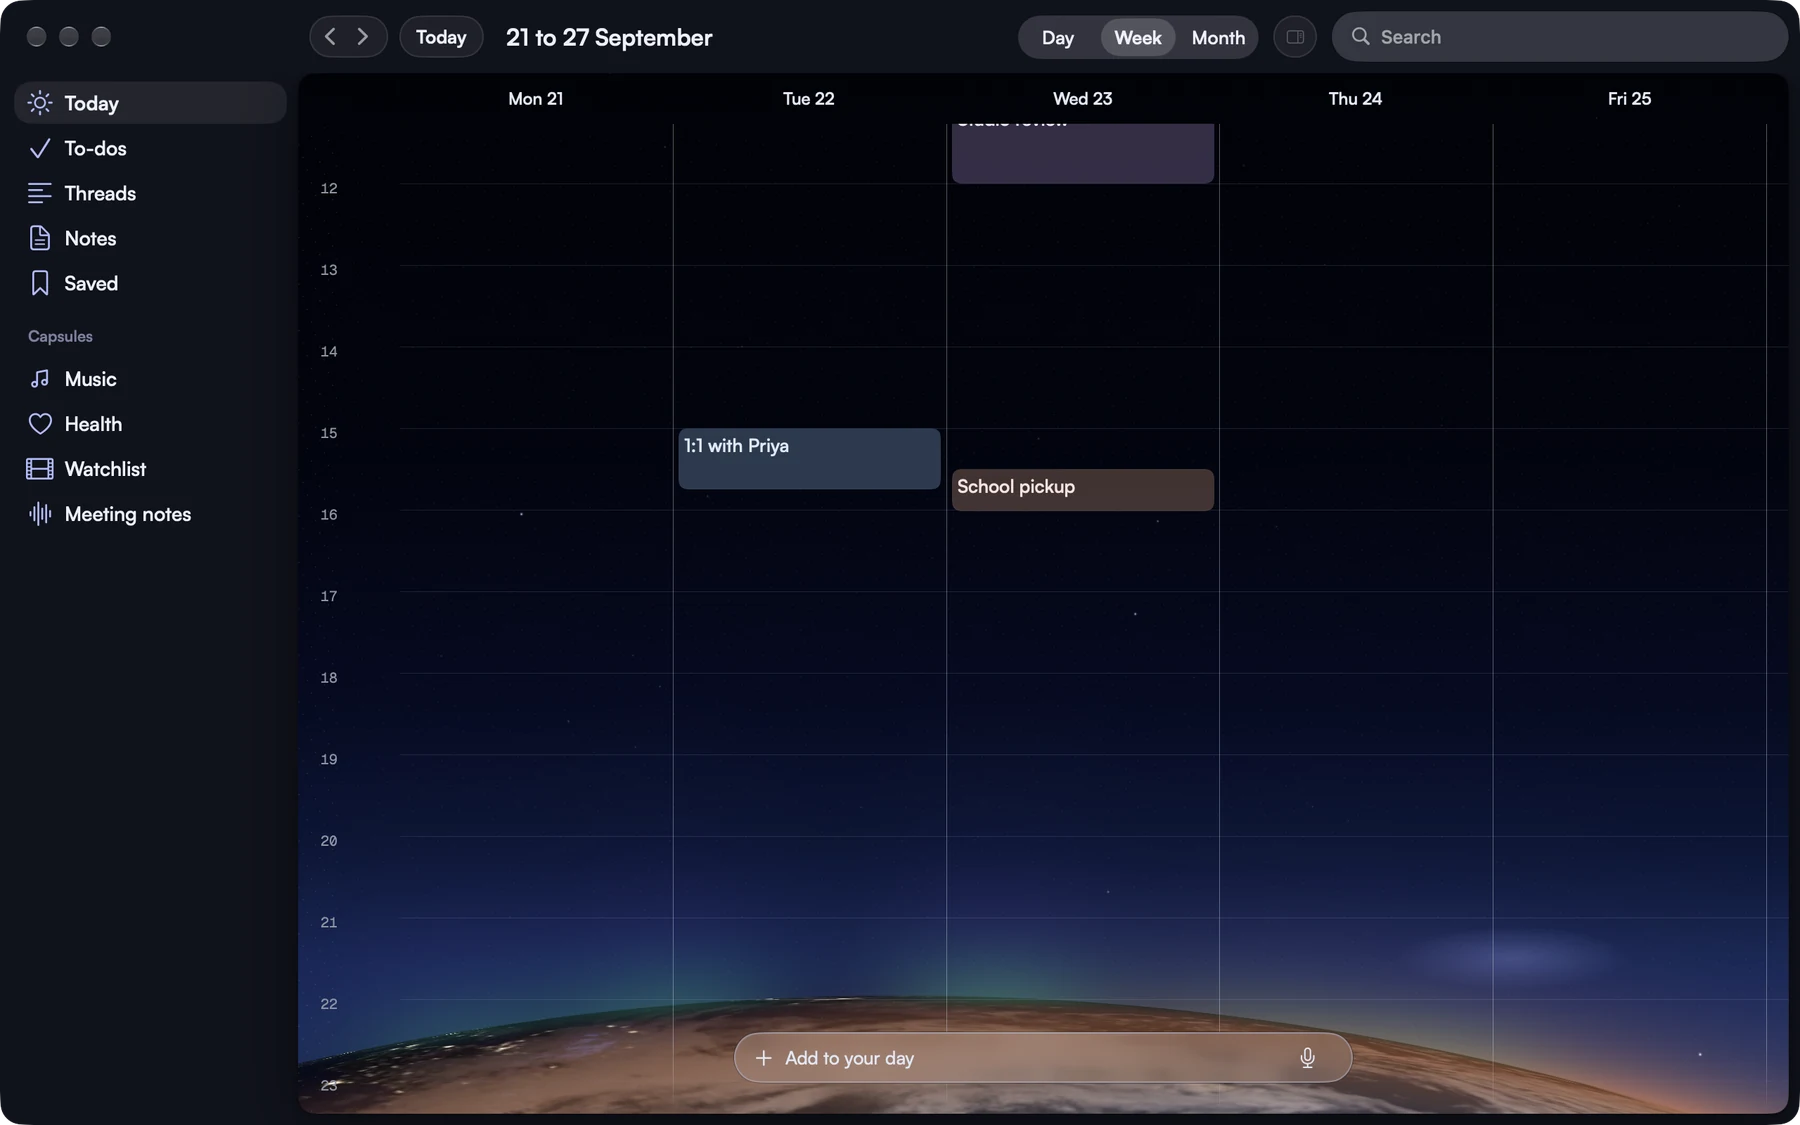Select the Thu 24 day header
1800x1125 pixels.
pyautogui.click(x=1356, y=99)
